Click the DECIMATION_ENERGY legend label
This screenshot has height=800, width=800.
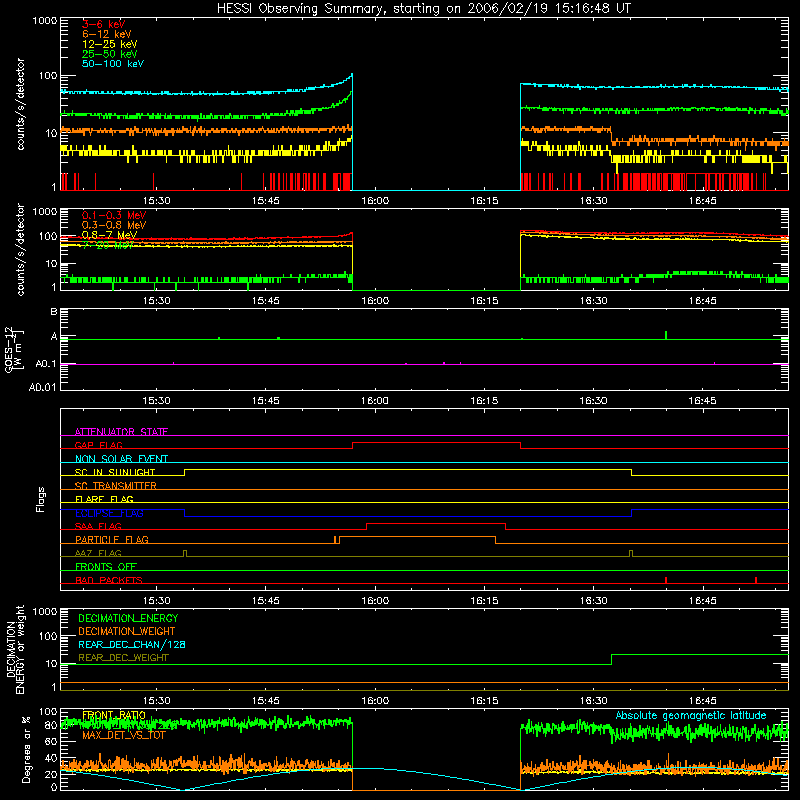tap(128, 618)
